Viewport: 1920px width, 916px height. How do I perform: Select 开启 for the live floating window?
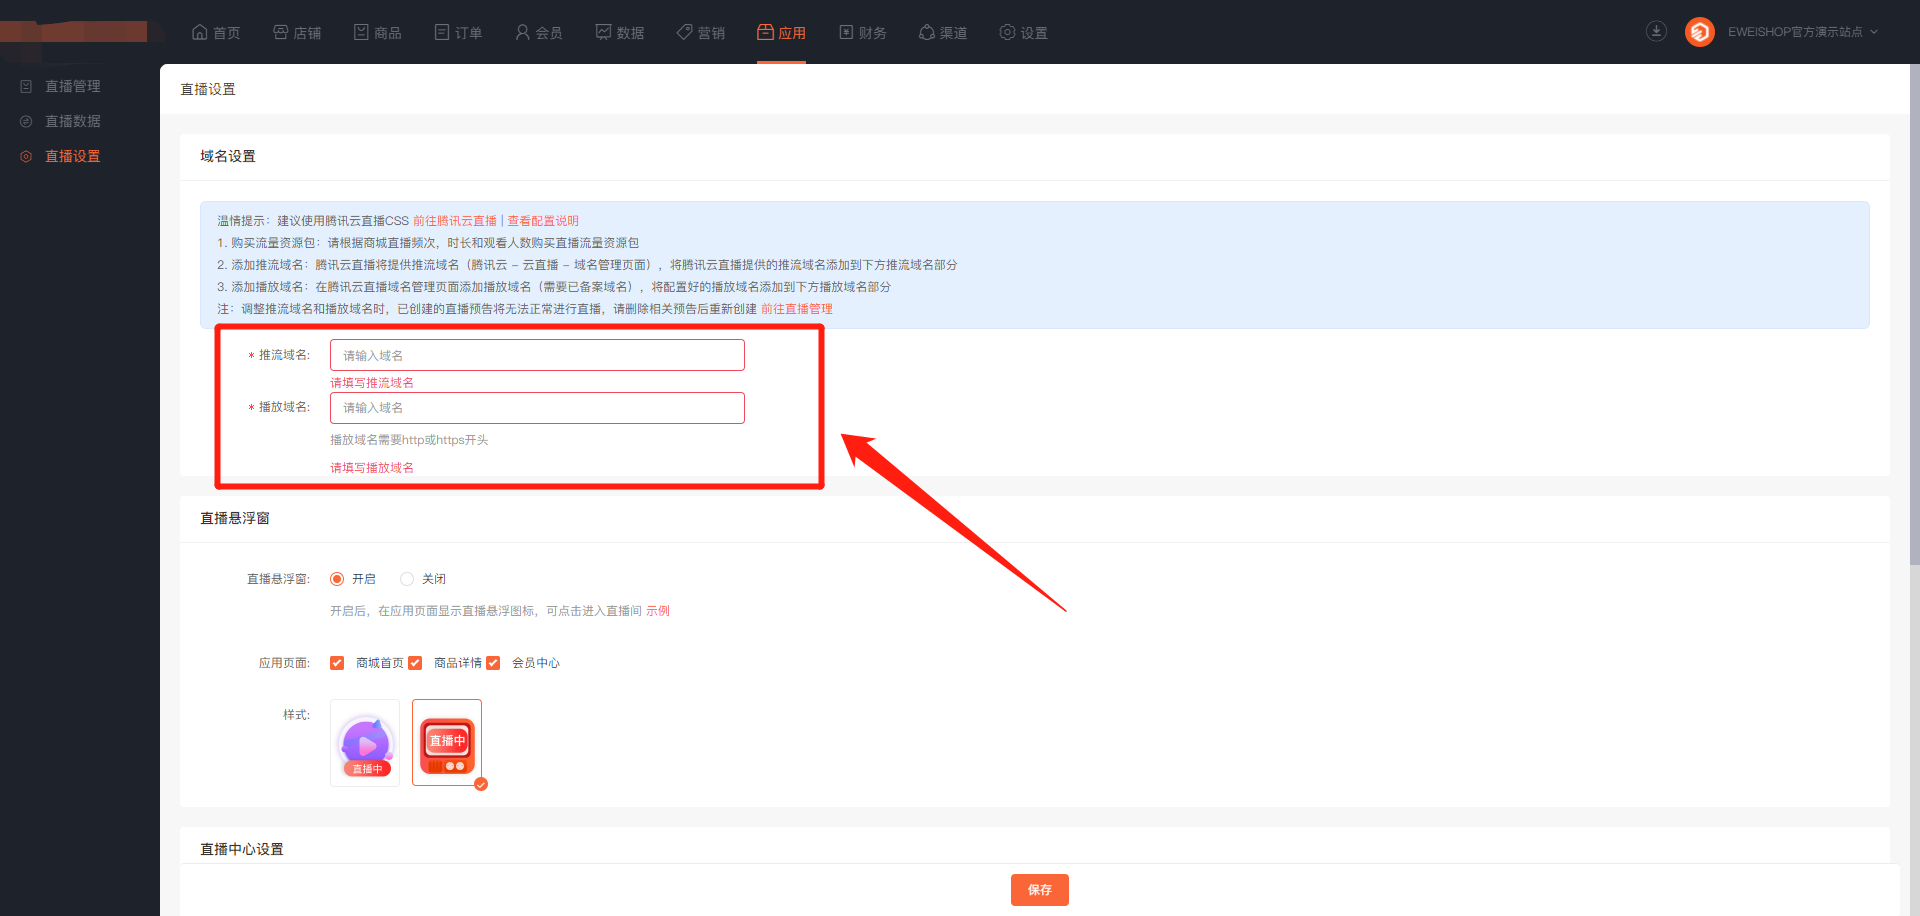pyautogui.click(x=337, y=579)
